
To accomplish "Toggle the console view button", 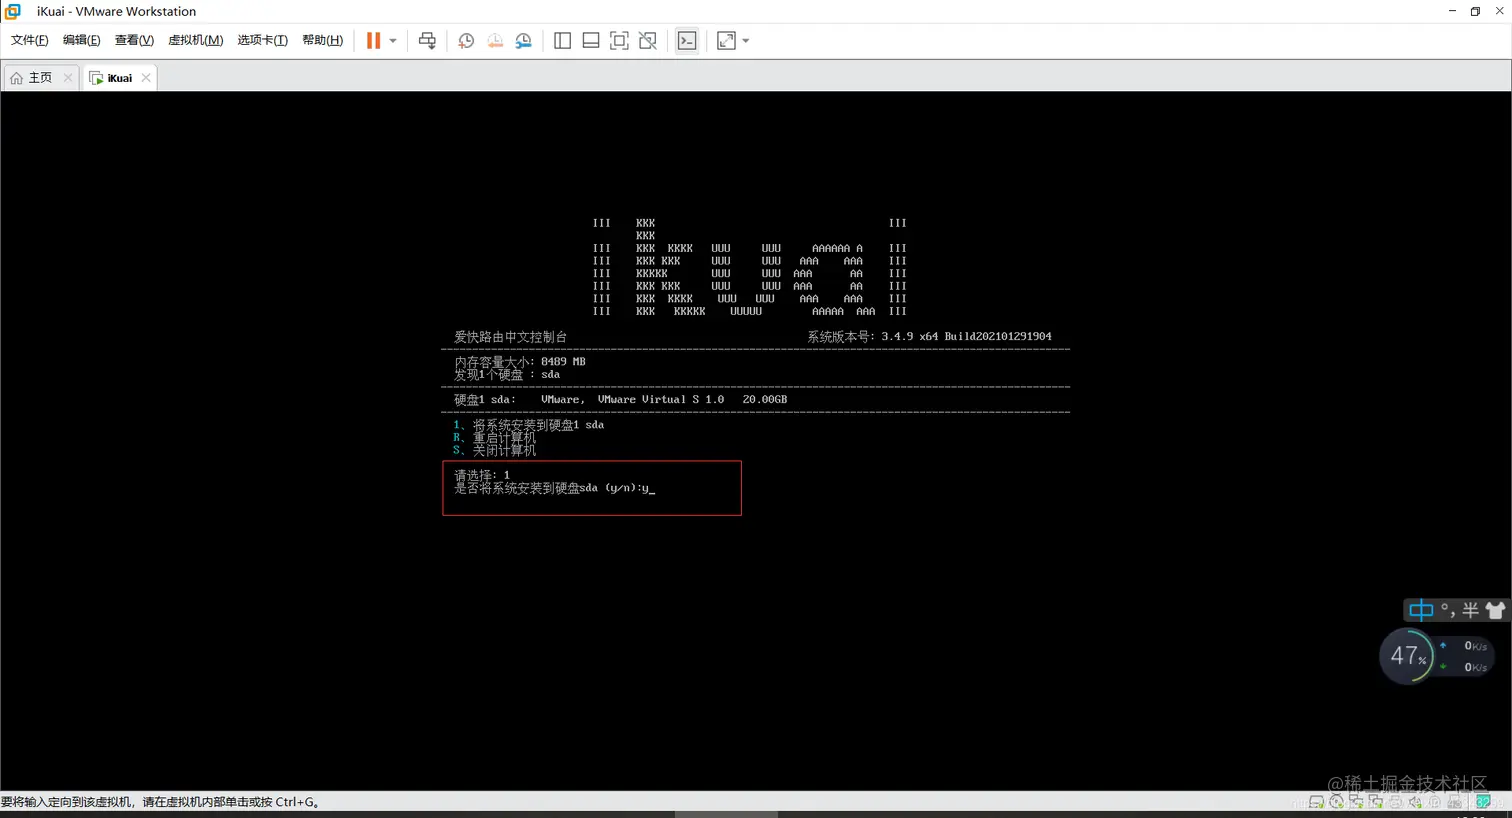I will [687, 41].
